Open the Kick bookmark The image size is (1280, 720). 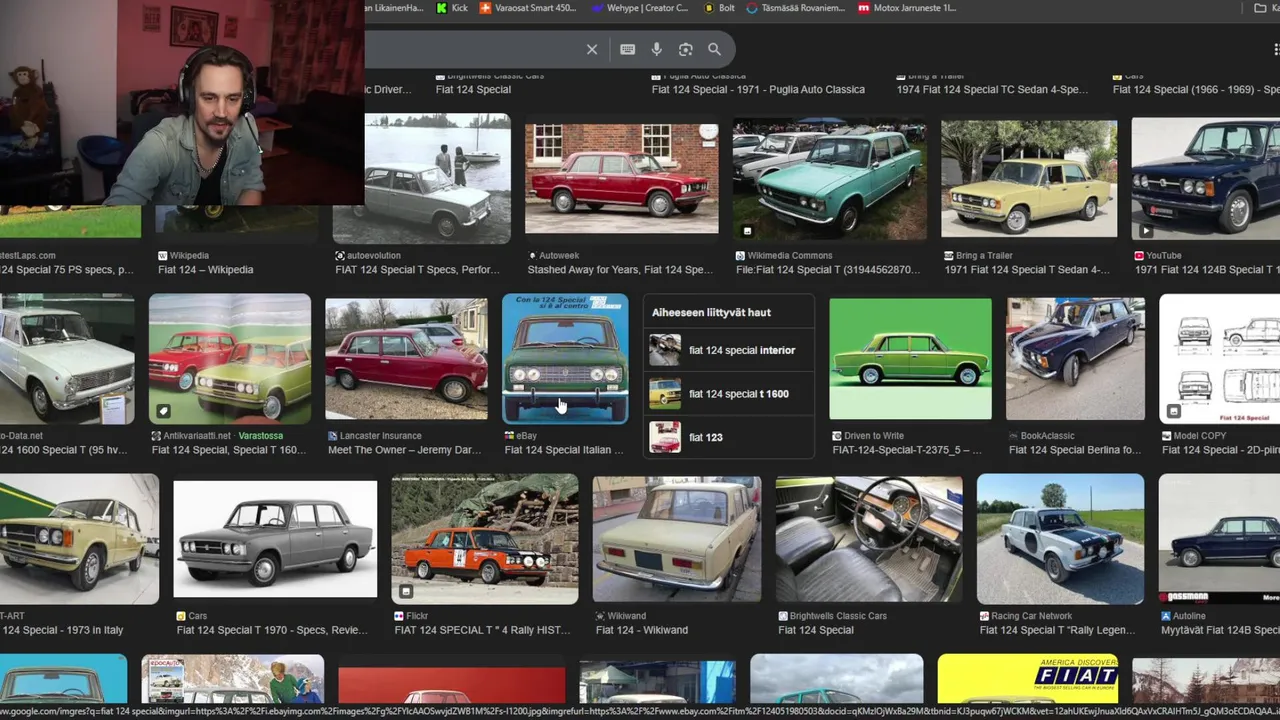[x=453, y=8]
